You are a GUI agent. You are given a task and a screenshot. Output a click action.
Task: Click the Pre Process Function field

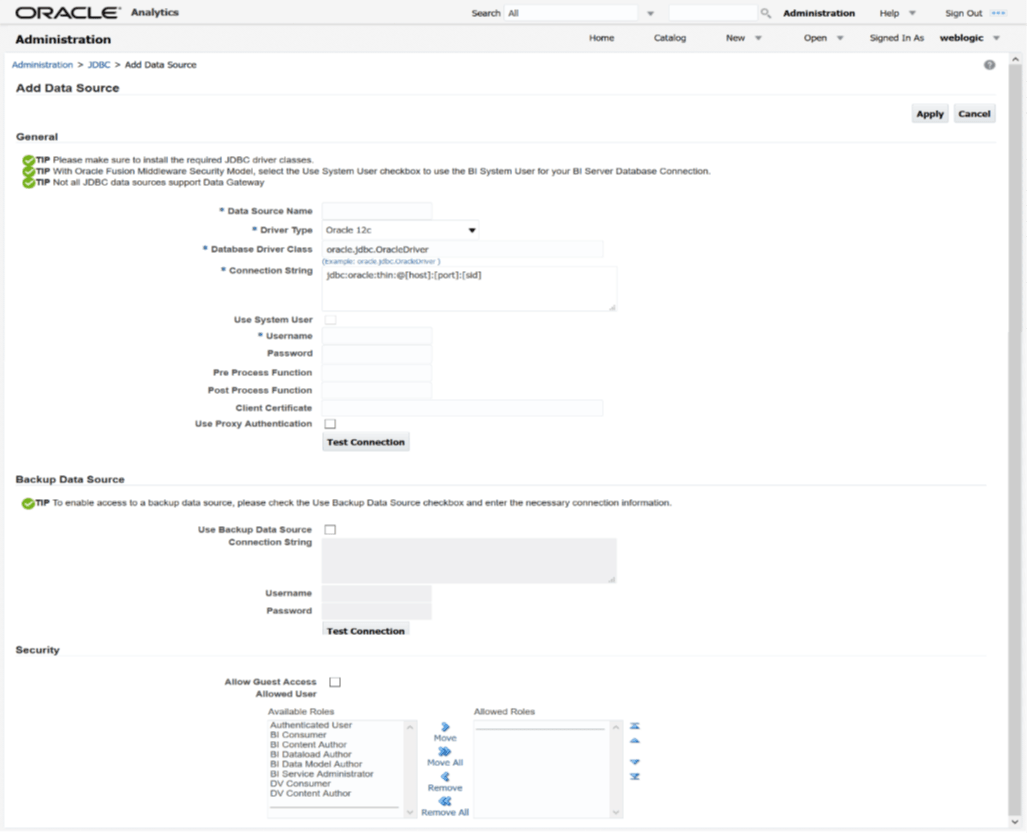point(377,373)
